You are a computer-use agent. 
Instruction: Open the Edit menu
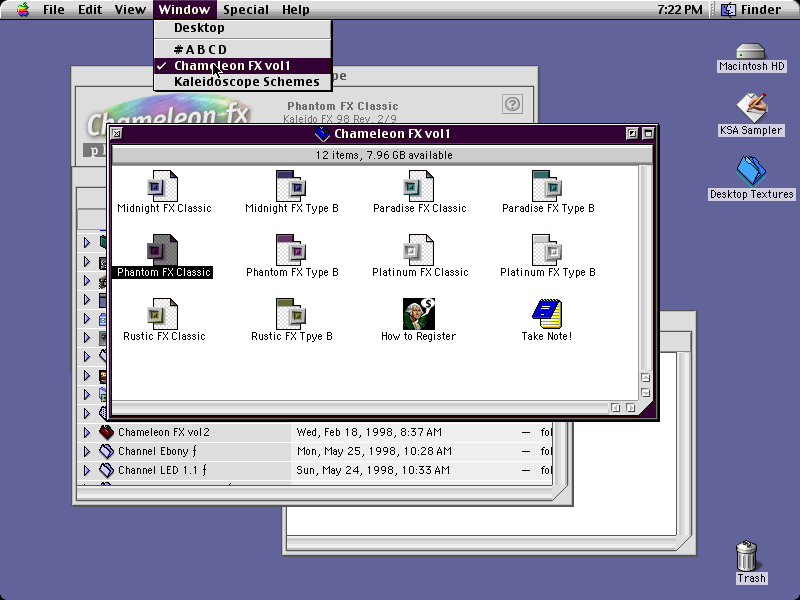90,9
